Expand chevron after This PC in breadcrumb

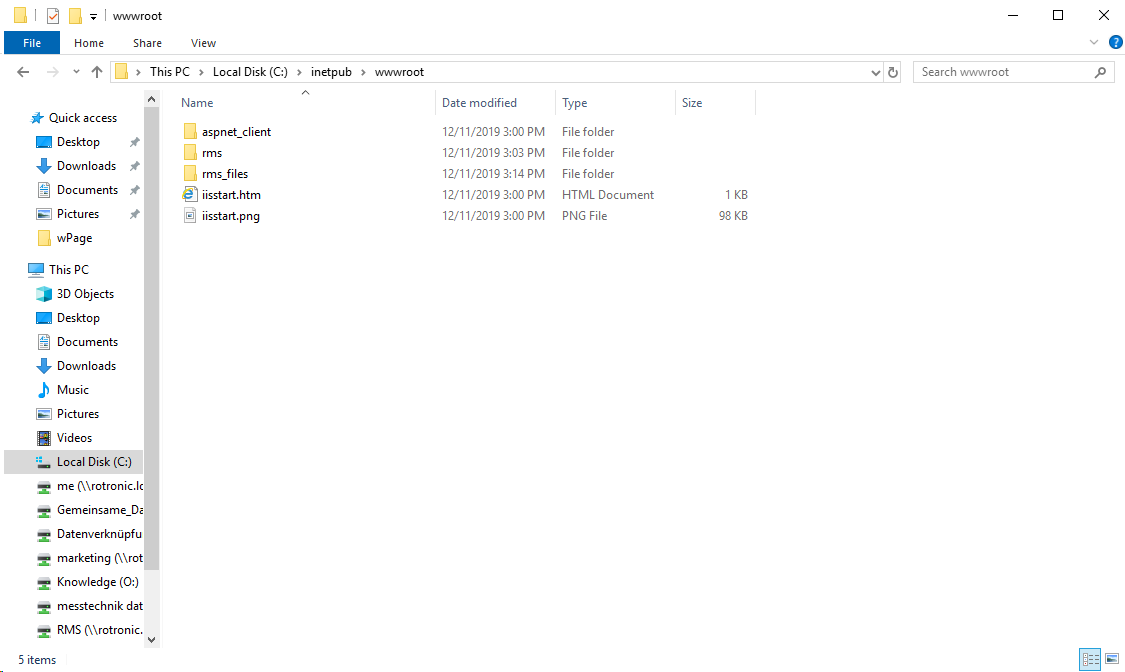click(202, 72)
